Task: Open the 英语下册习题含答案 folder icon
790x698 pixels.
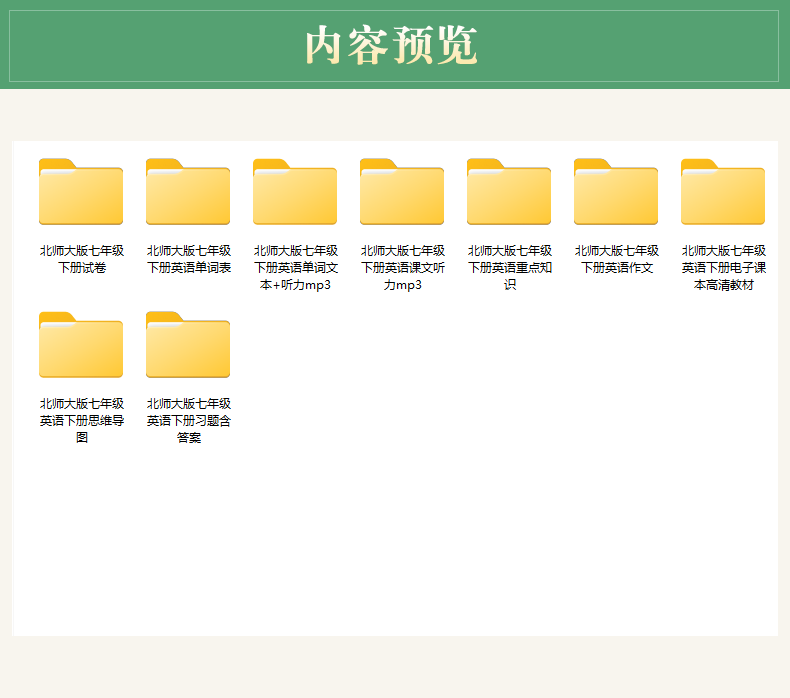Action: point(188,345)
